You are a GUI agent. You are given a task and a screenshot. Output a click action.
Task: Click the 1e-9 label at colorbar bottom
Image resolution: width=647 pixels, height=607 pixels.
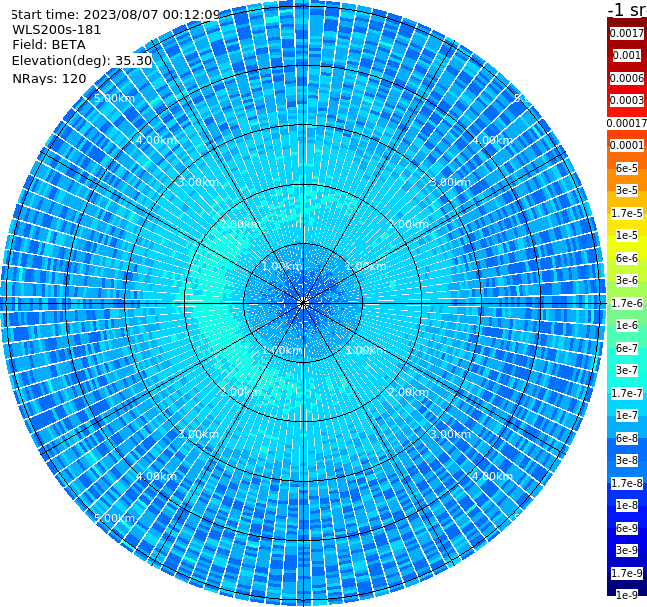pos(627,595)
